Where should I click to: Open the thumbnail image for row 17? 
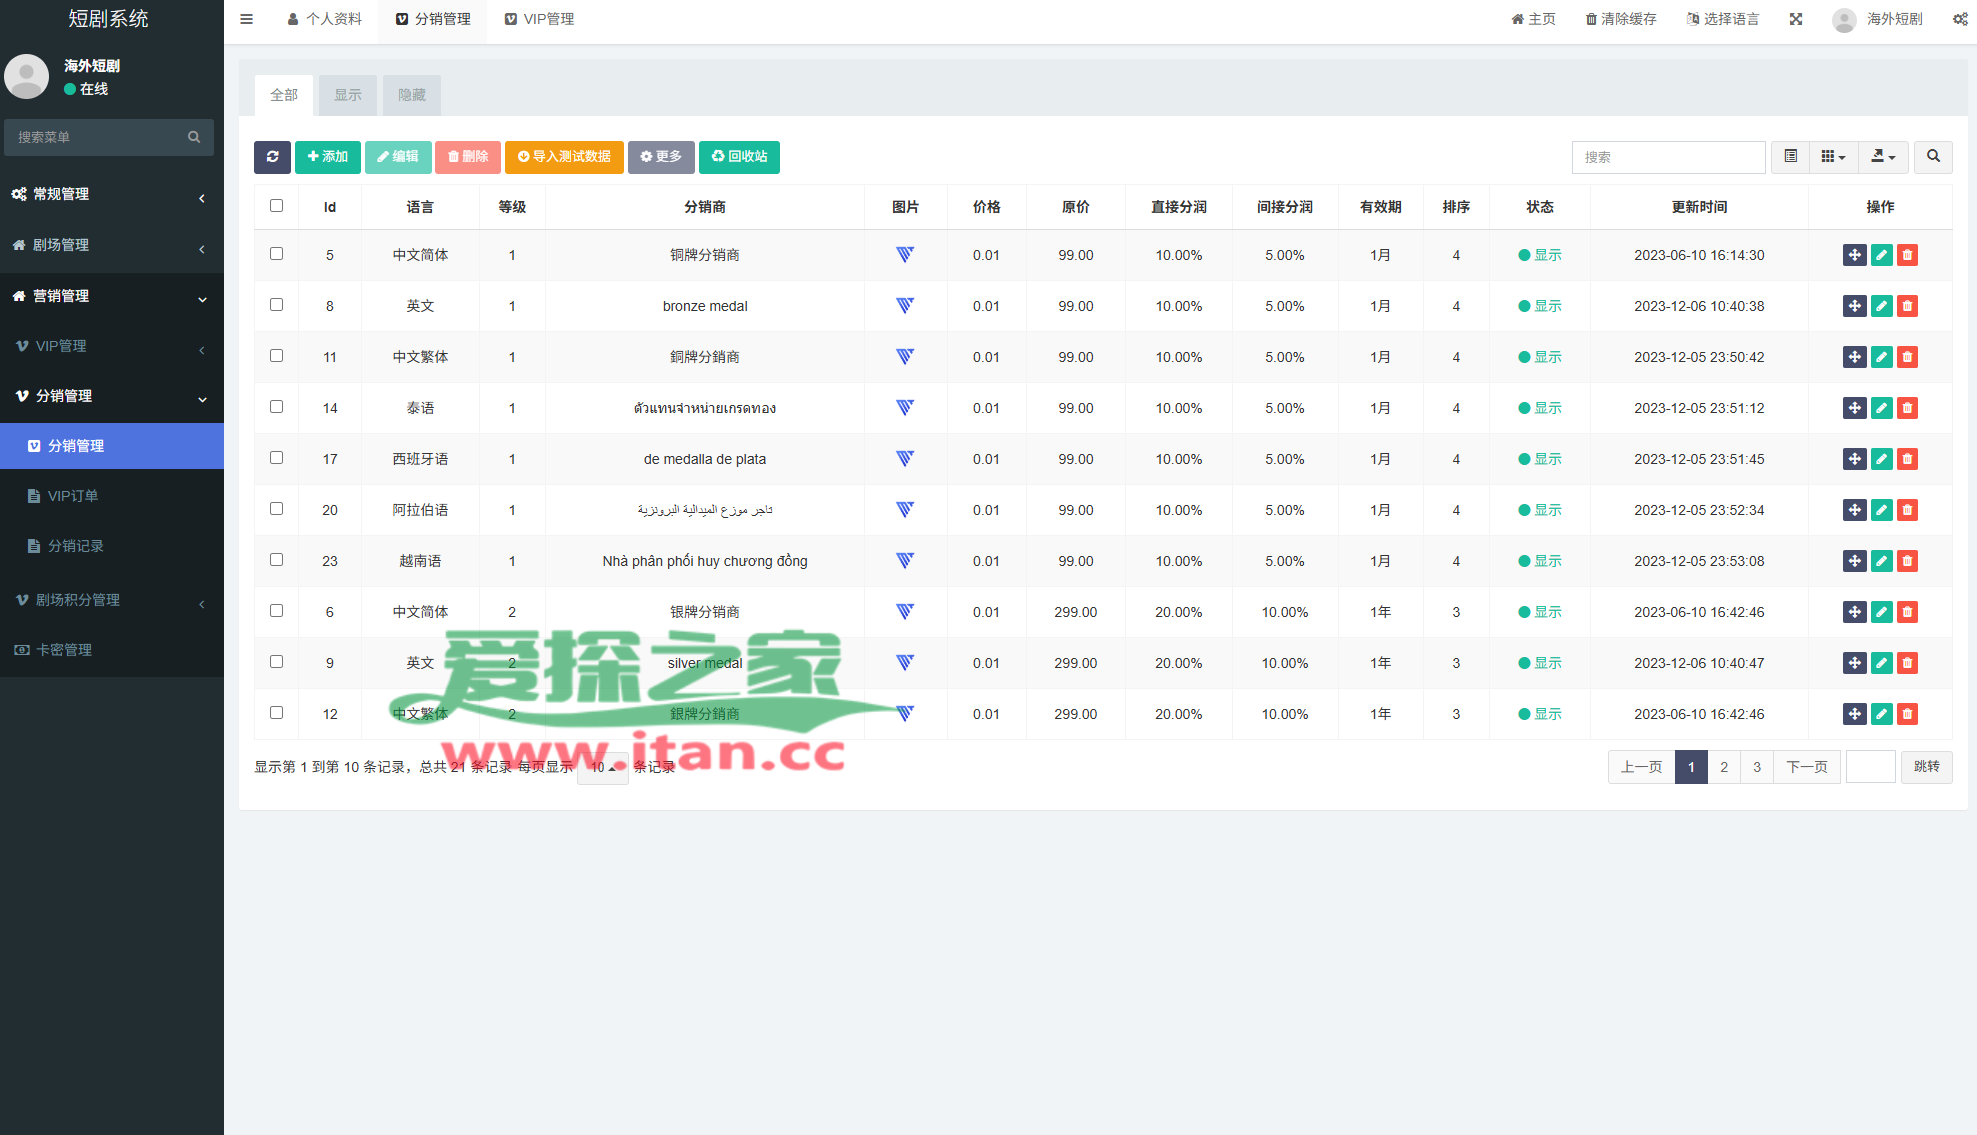[x=904, y=459]
